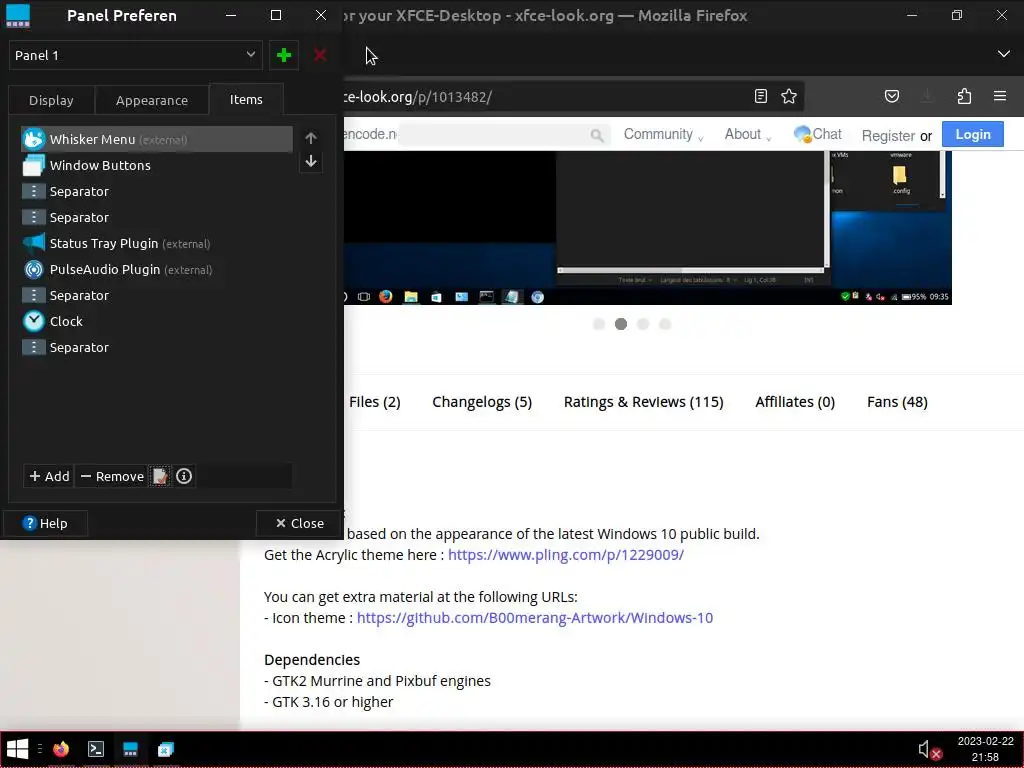Open the Changelogs (5) tab
Image resolution: width=1024 pixels, height=768 pixels.
pyautogui.click(x=482, y=402)
